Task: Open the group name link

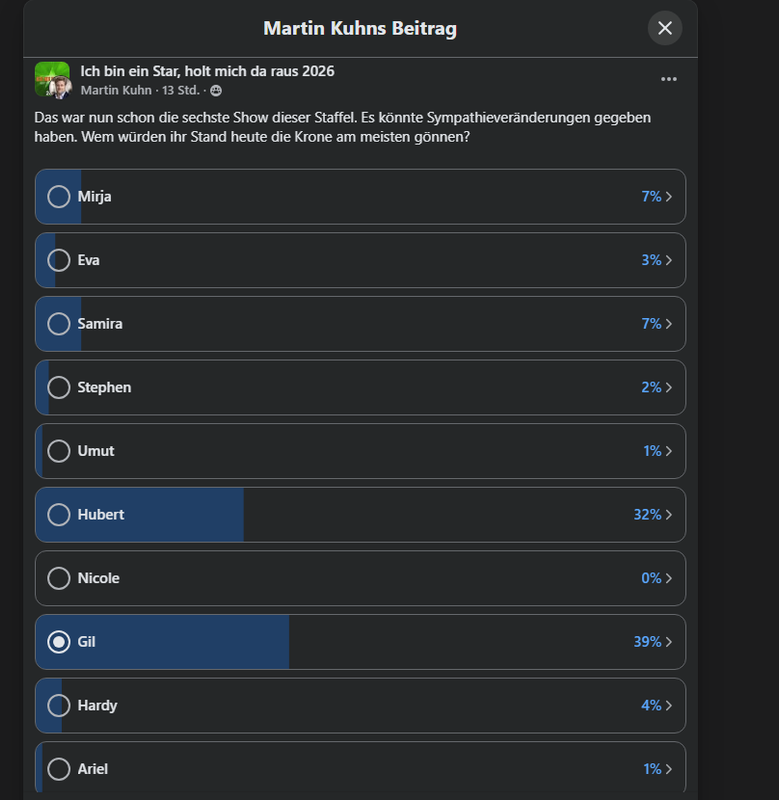Action: (x=207, y=71)
